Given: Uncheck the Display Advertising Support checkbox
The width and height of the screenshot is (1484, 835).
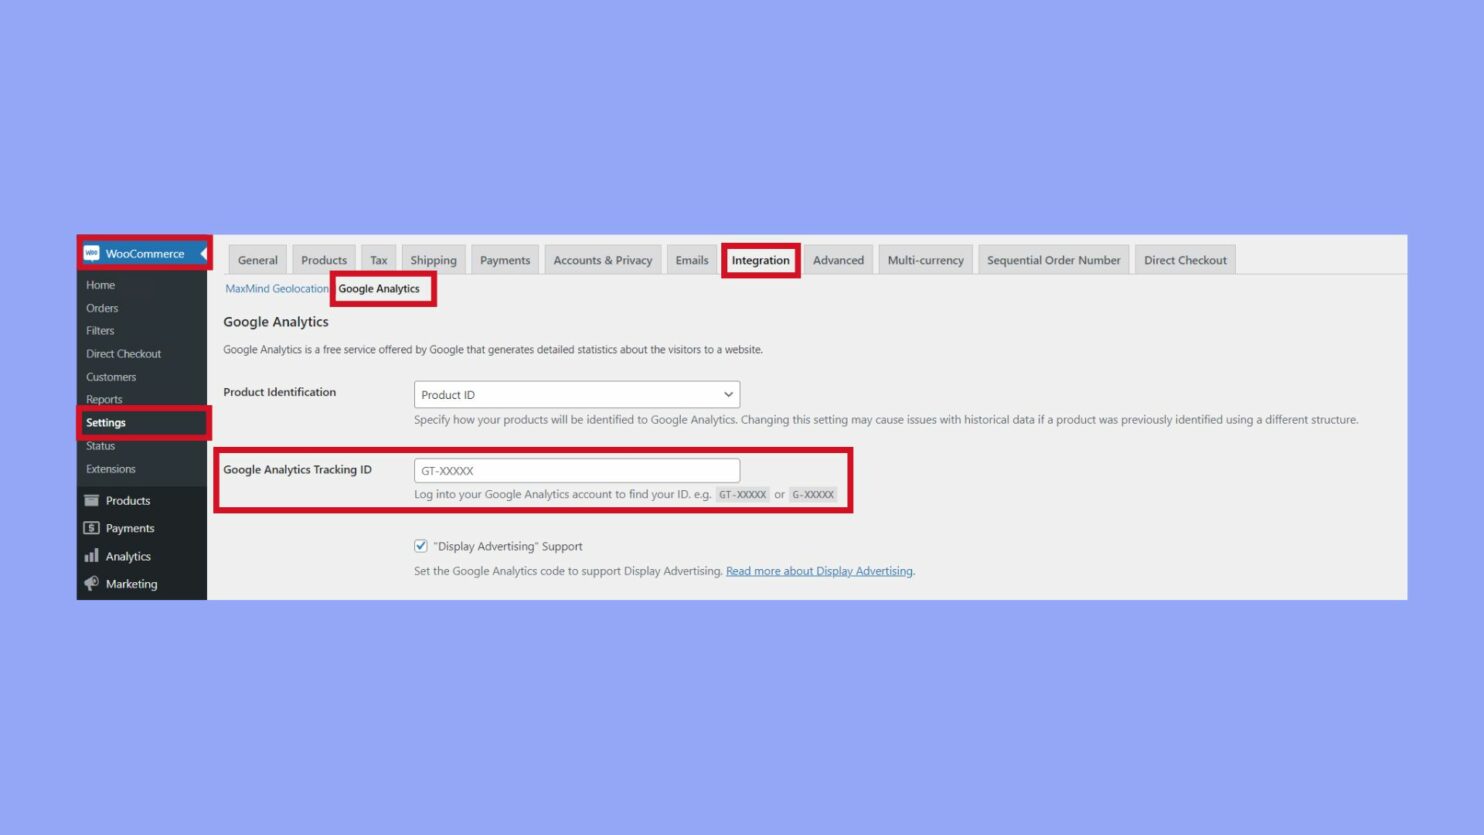Looking at the screenshot, I should pos(420,546).
